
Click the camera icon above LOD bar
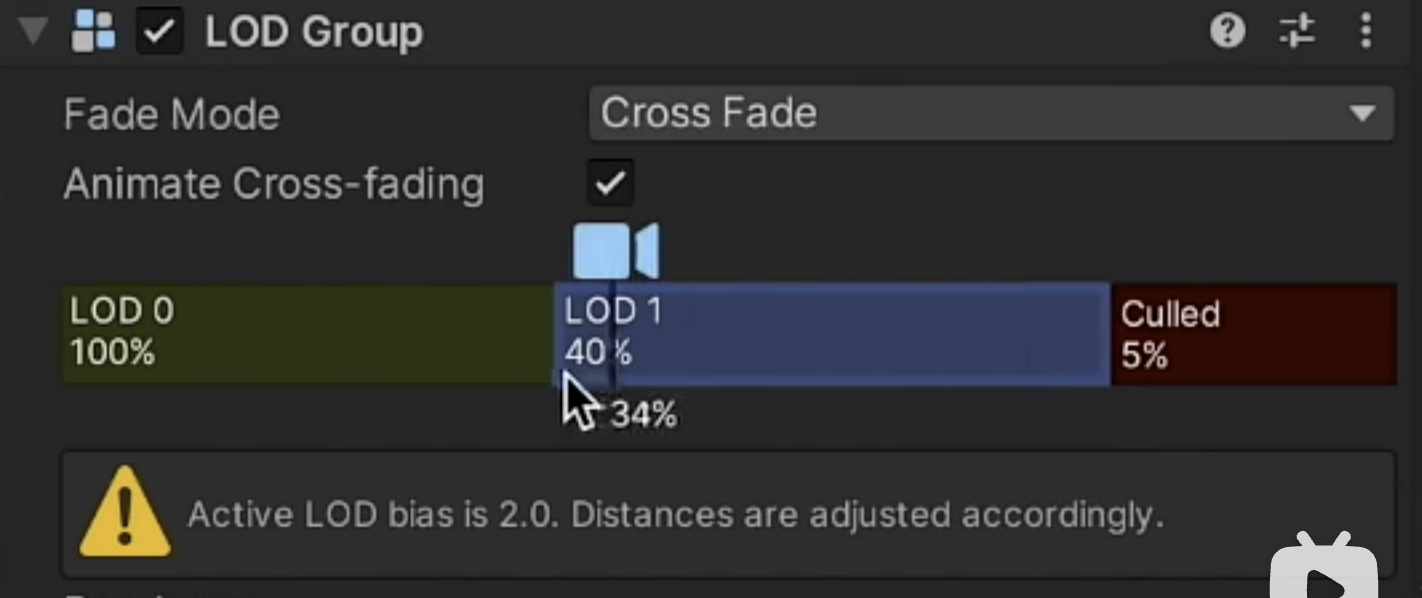615,251
